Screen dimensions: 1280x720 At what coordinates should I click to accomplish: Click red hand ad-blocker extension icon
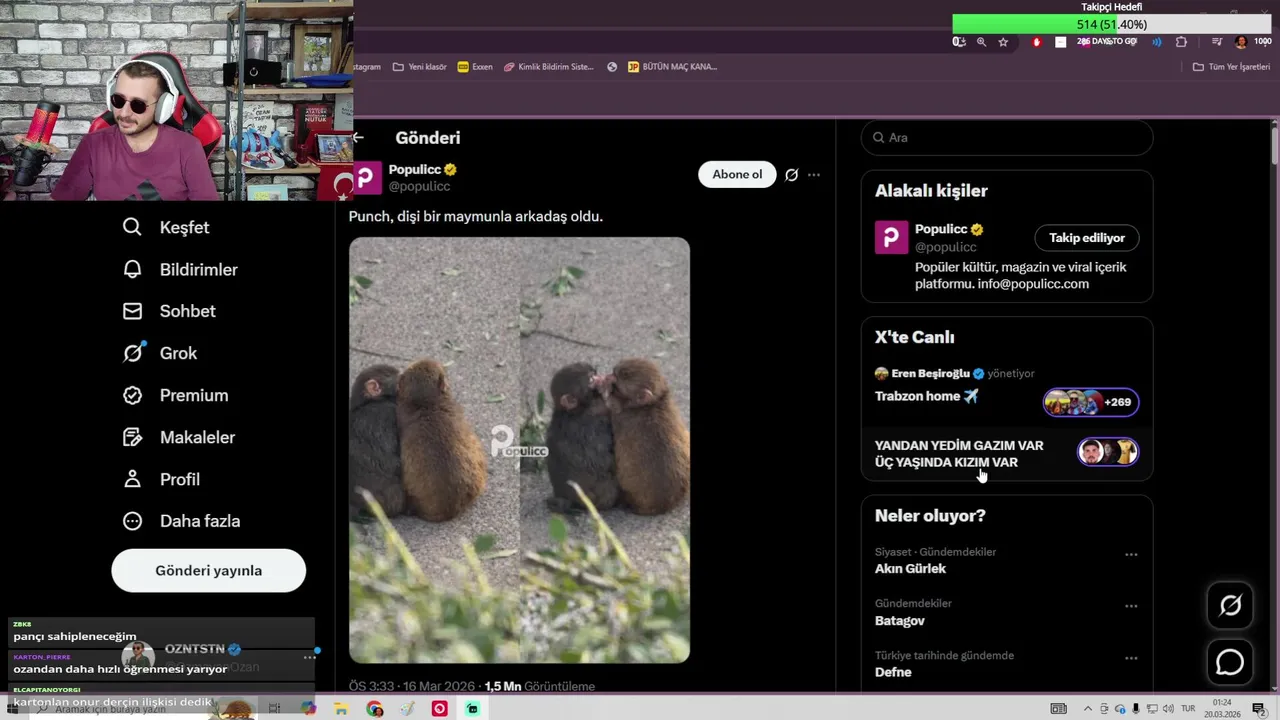[x=1036, y=42]
